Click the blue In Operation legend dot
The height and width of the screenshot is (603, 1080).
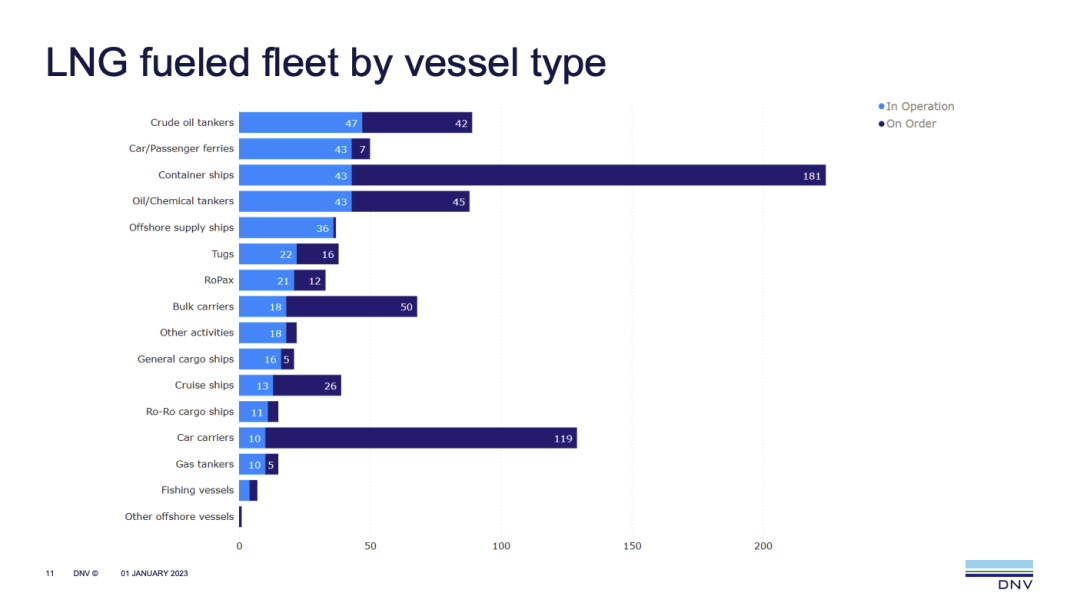point(881,107)
